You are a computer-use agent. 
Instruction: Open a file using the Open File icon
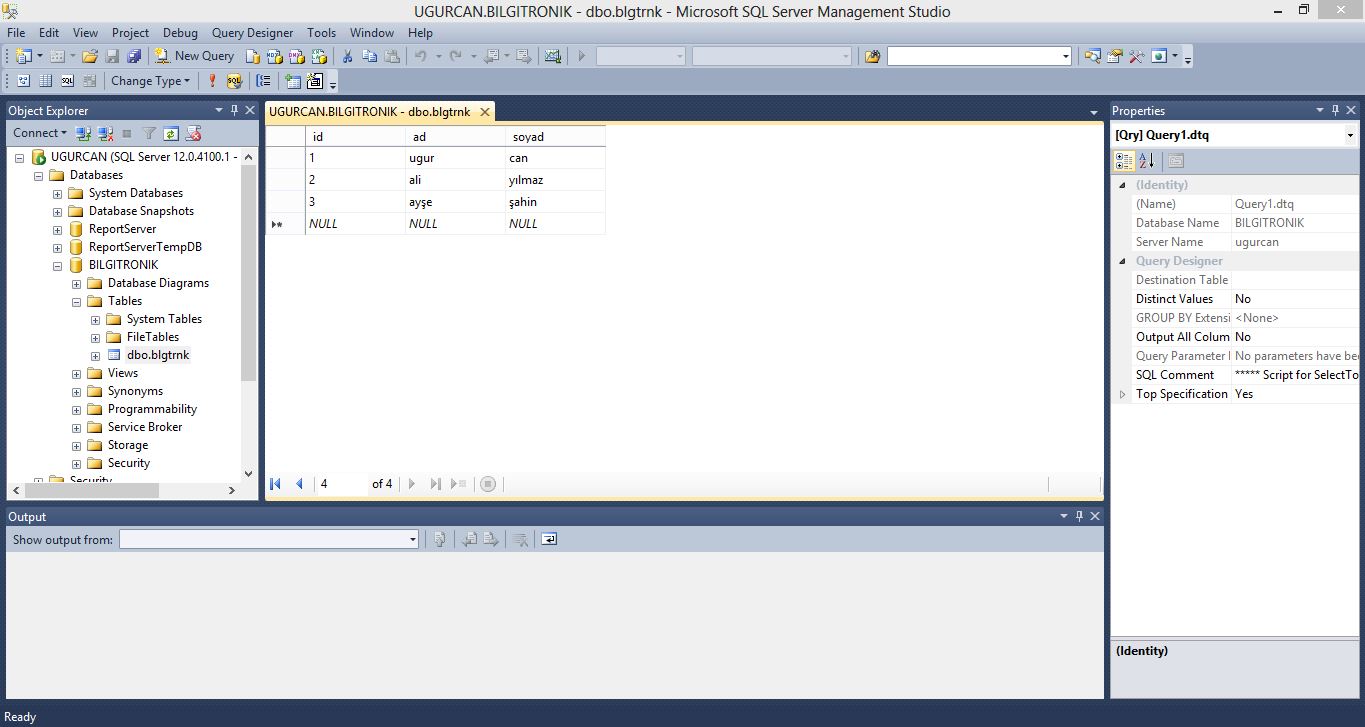[90, 56]
